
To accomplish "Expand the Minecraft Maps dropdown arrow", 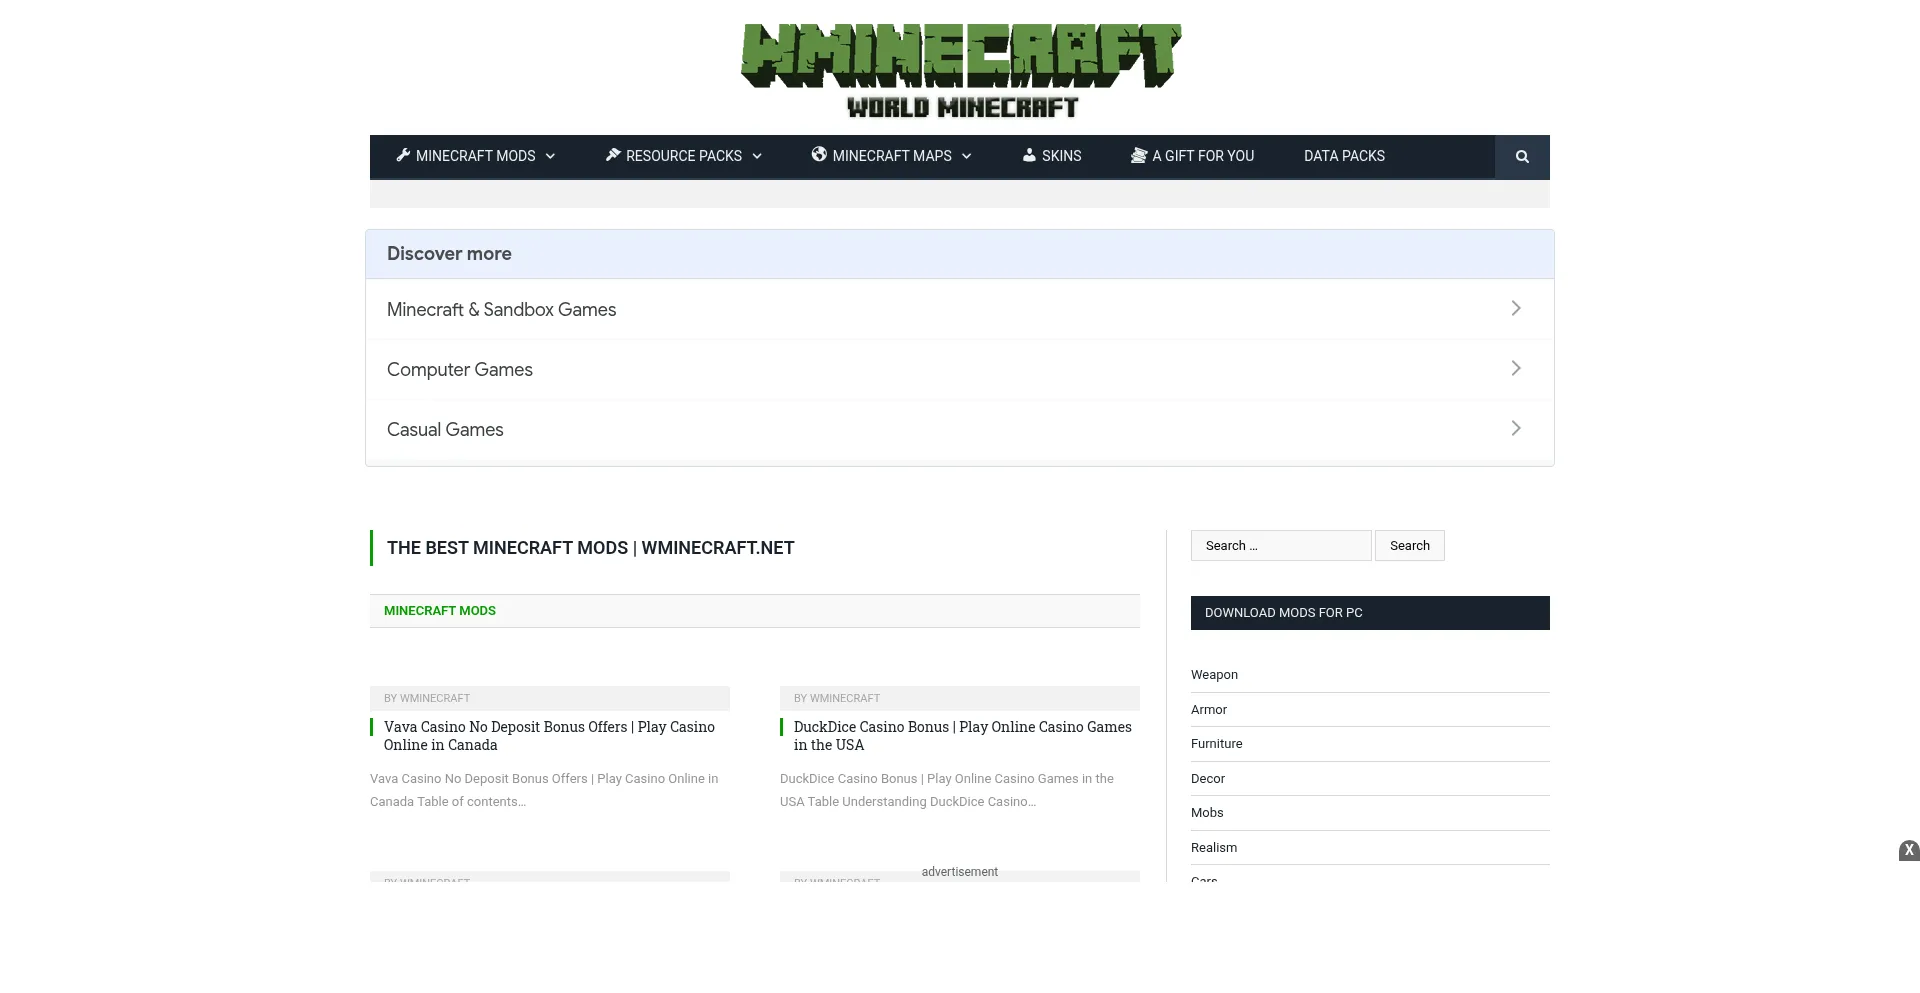I will coord(967,156).
